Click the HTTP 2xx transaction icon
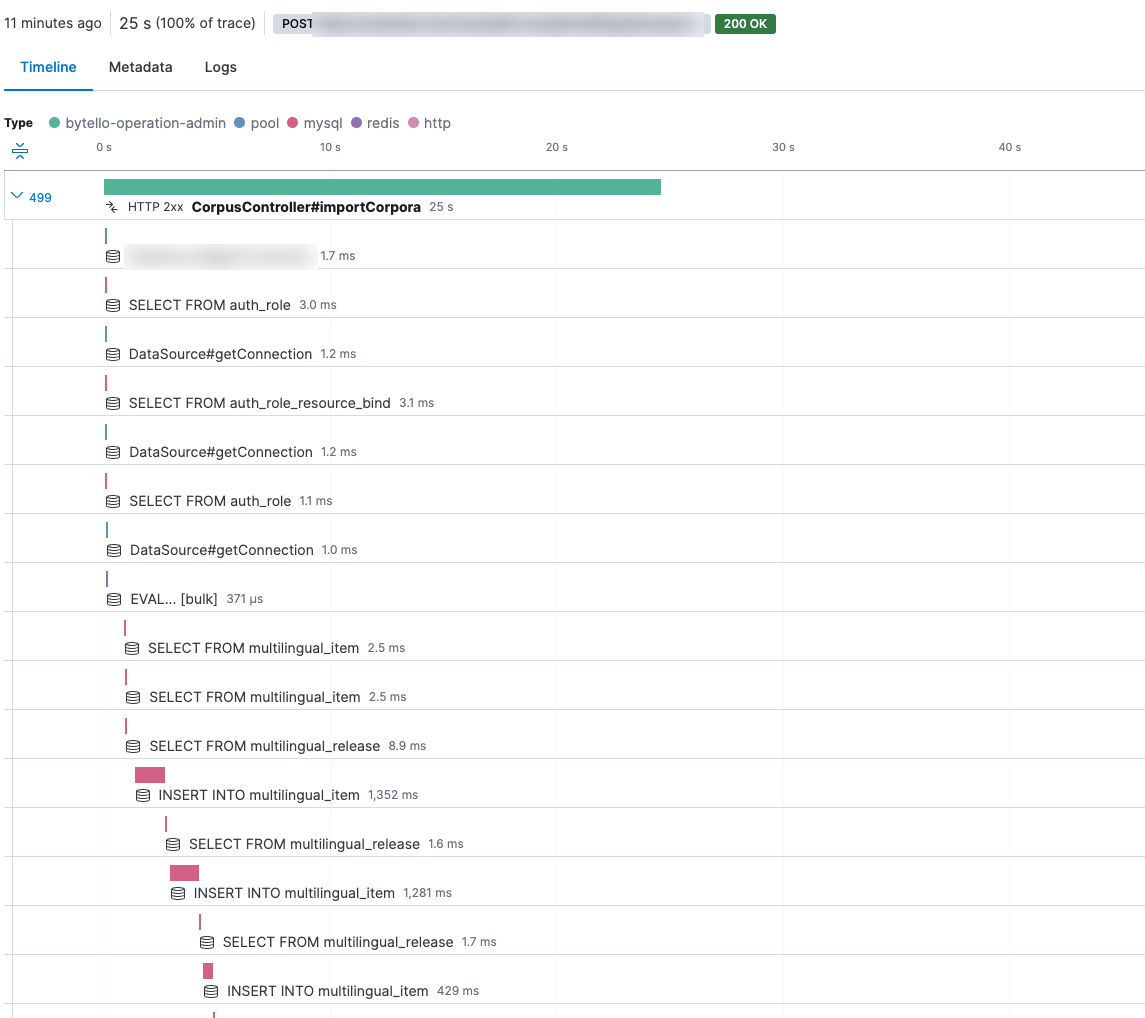This screenshot has height=1018, width=1145. pos(113,207)
